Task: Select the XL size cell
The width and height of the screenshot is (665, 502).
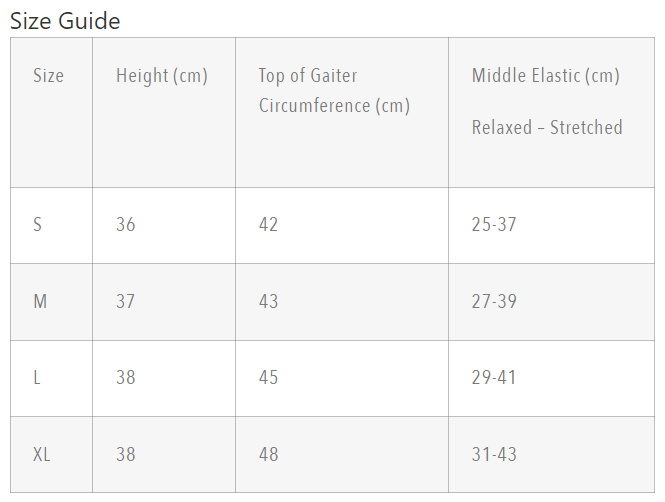Action: 42,455
